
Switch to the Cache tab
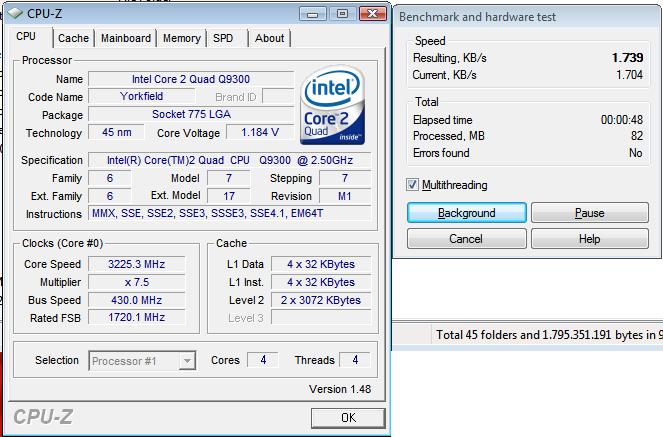73,38
